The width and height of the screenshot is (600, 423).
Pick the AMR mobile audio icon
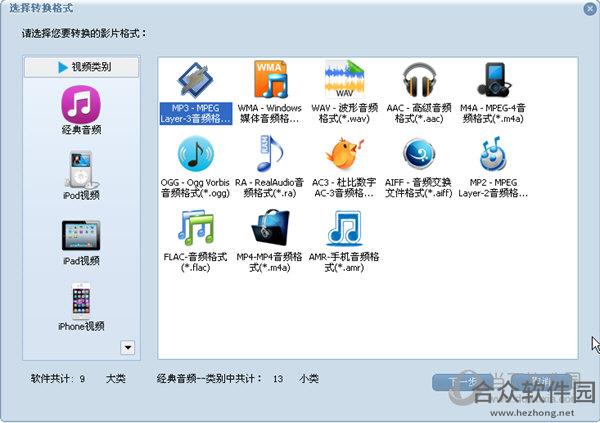click(344, 228)
